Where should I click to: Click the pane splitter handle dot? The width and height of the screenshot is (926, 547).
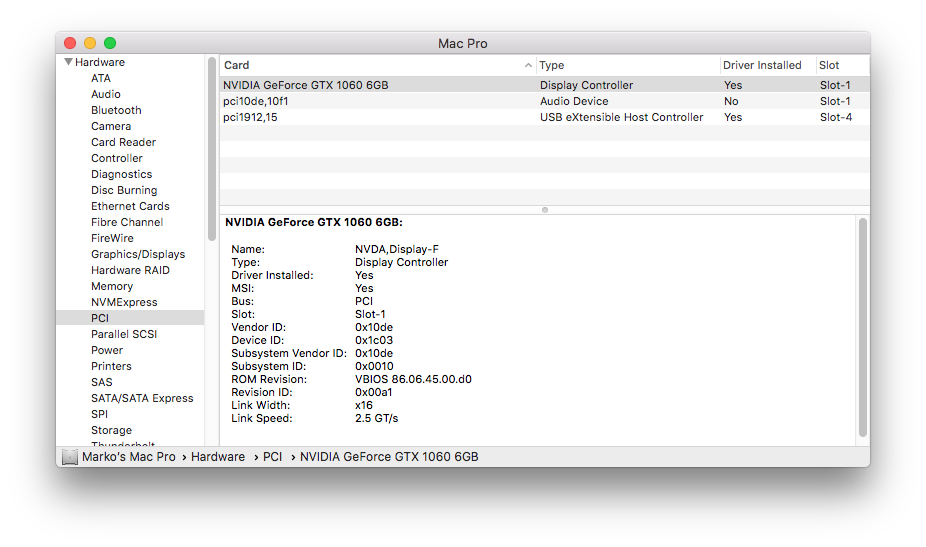(x=544, y=210)
